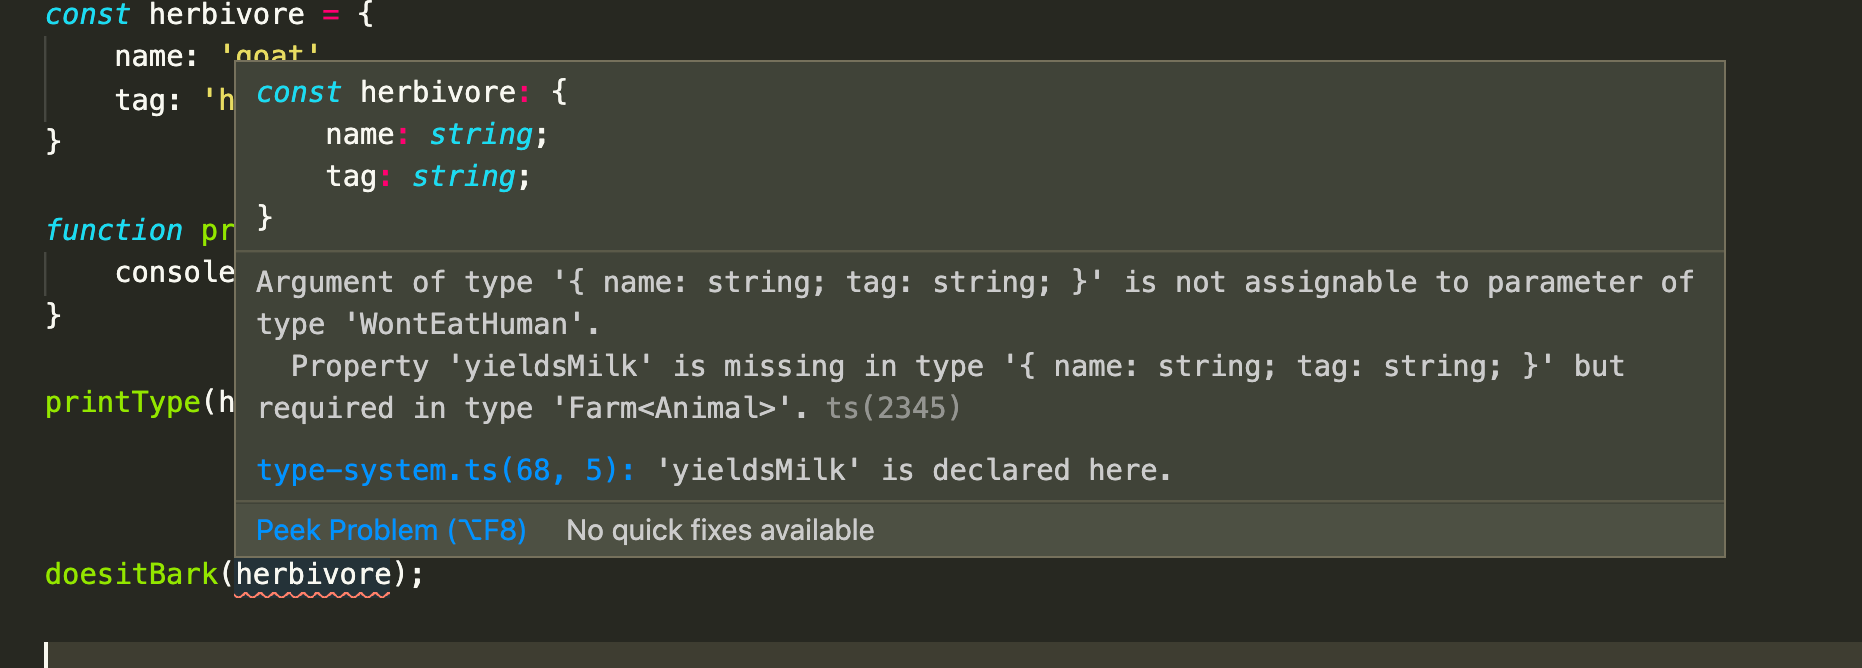The image size is (1862, 668).
Task: Click the tag property inside the hover tooltip
Action: click(x=351, y=175)
